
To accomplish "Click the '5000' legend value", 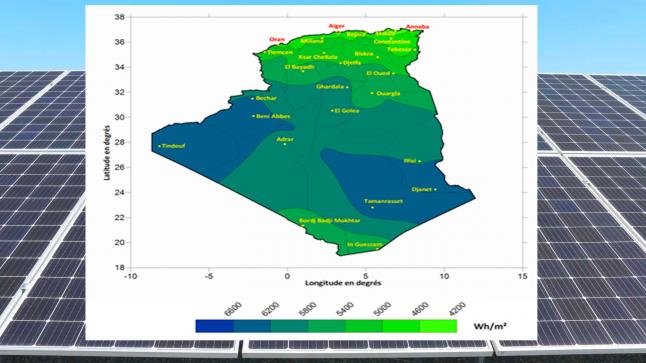I will pyautogui.click(x=382, y=309).
